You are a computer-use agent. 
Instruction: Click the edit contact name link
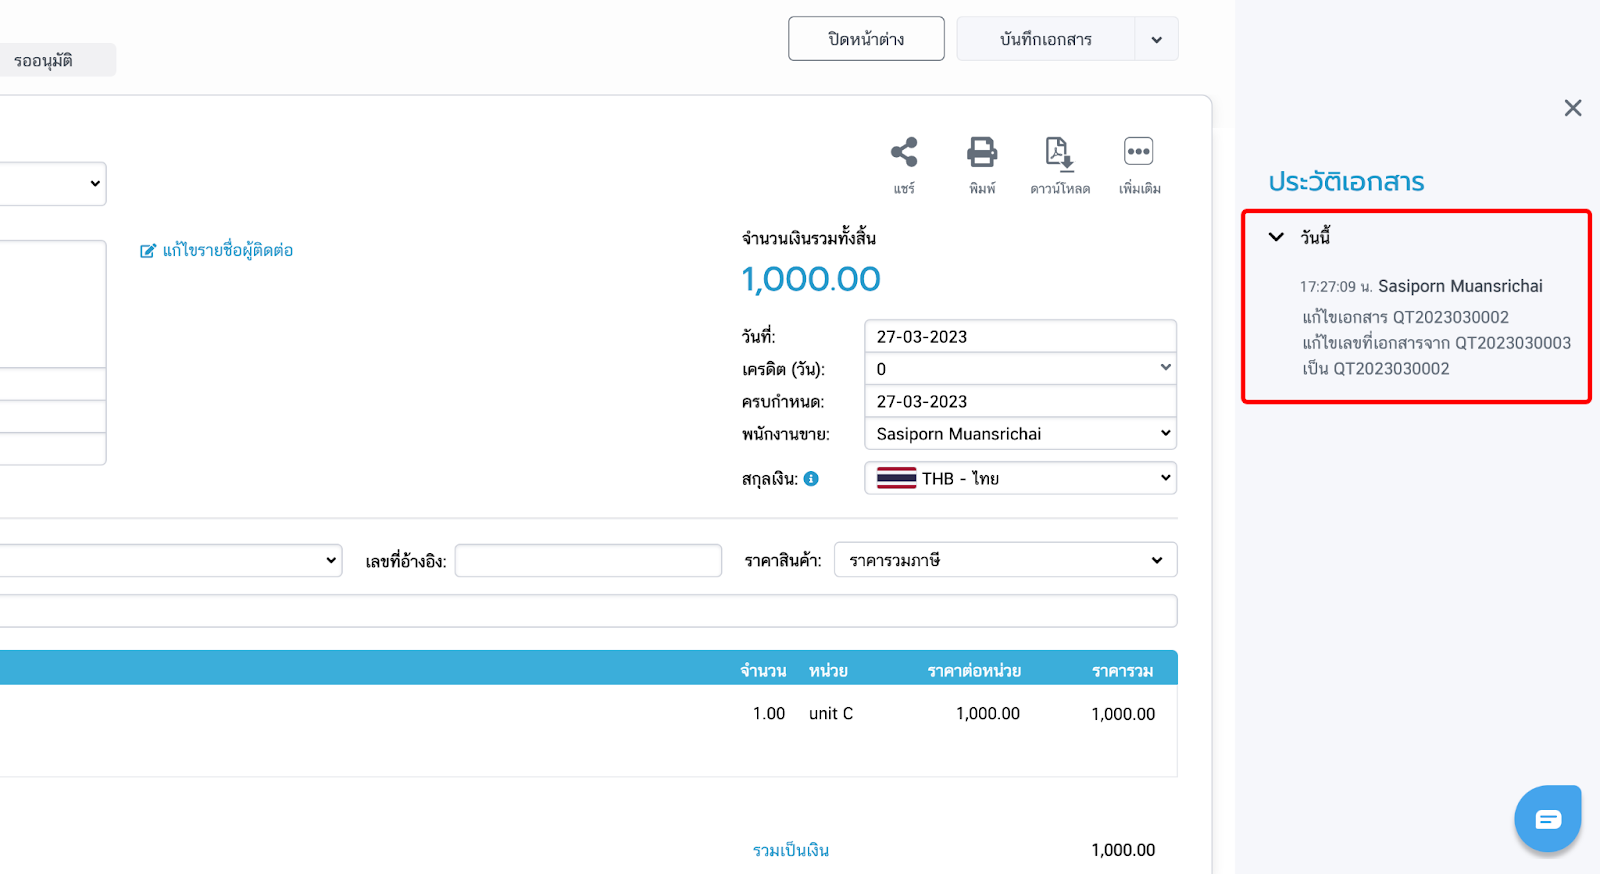pos(217,250)
